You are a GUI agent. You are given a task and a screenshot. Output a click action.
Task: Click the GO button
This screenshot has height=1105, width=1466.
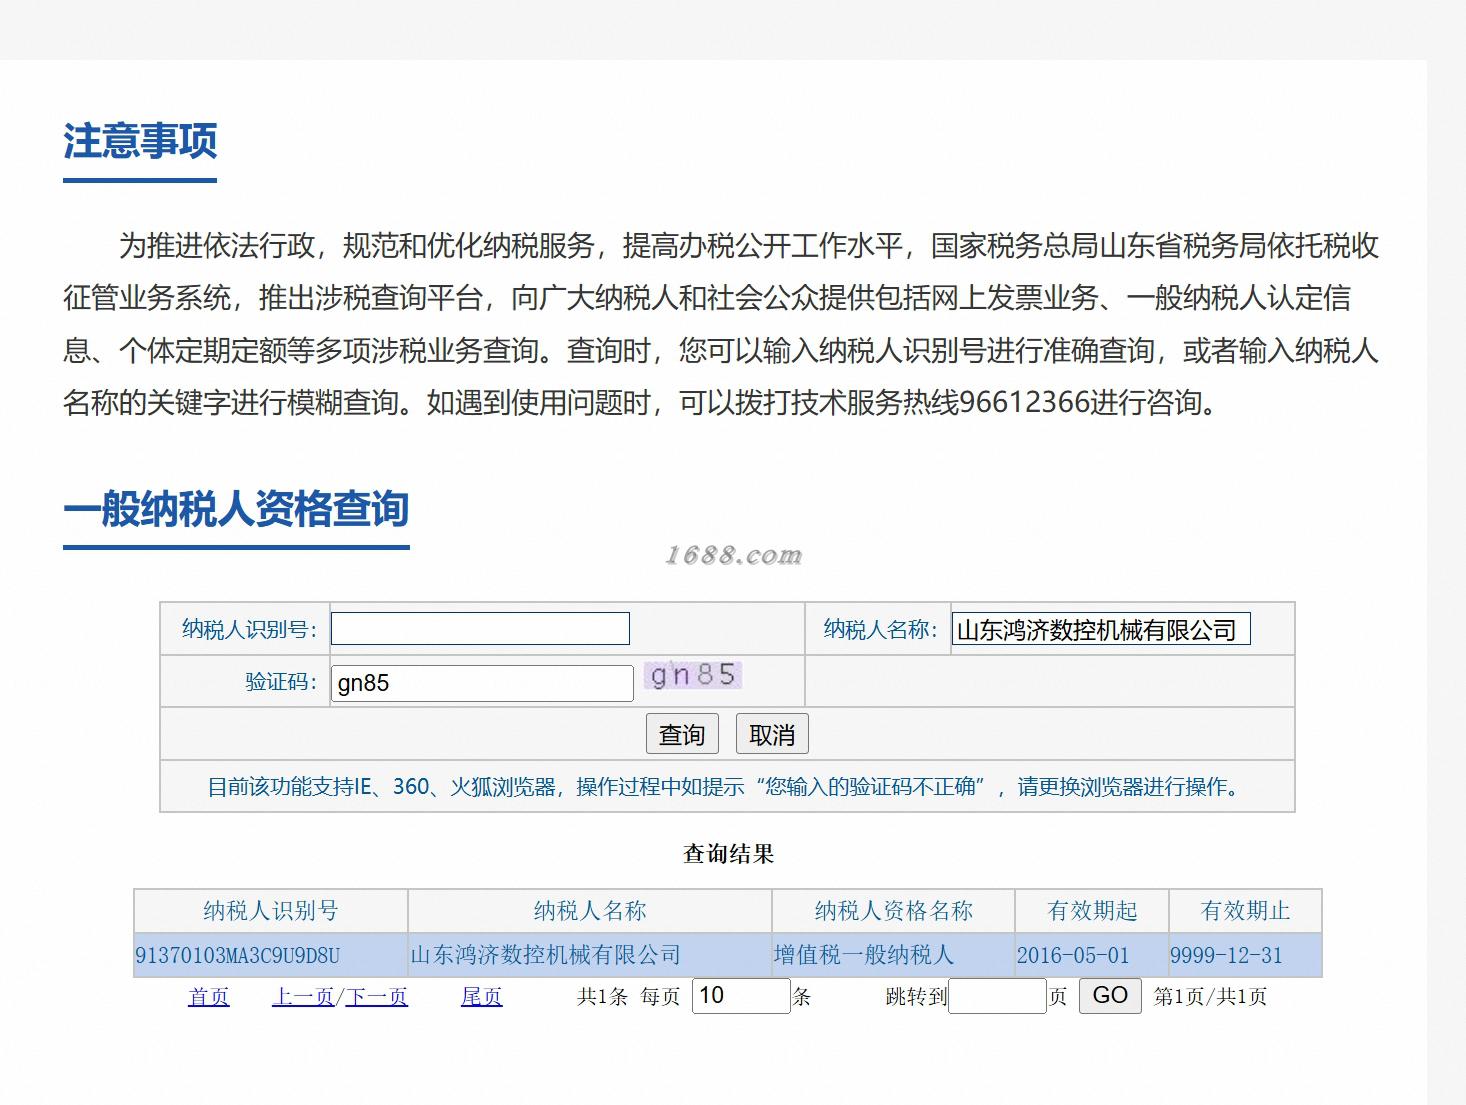[x=1110, y=996]
